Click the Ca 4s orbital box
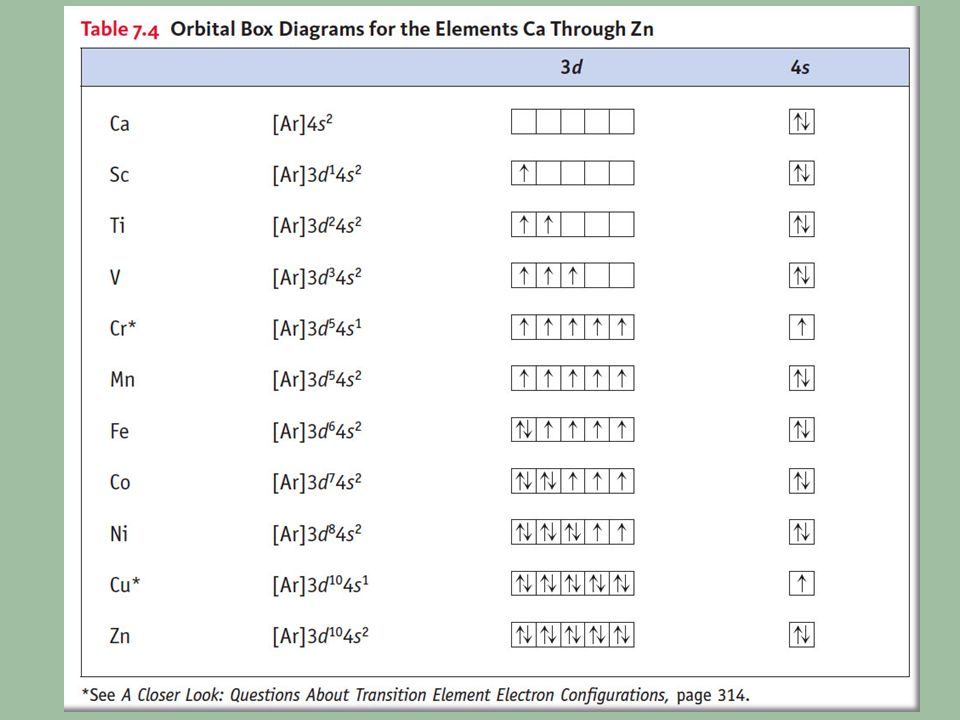Viewport: 960px width, 720px height. (801, 122)
